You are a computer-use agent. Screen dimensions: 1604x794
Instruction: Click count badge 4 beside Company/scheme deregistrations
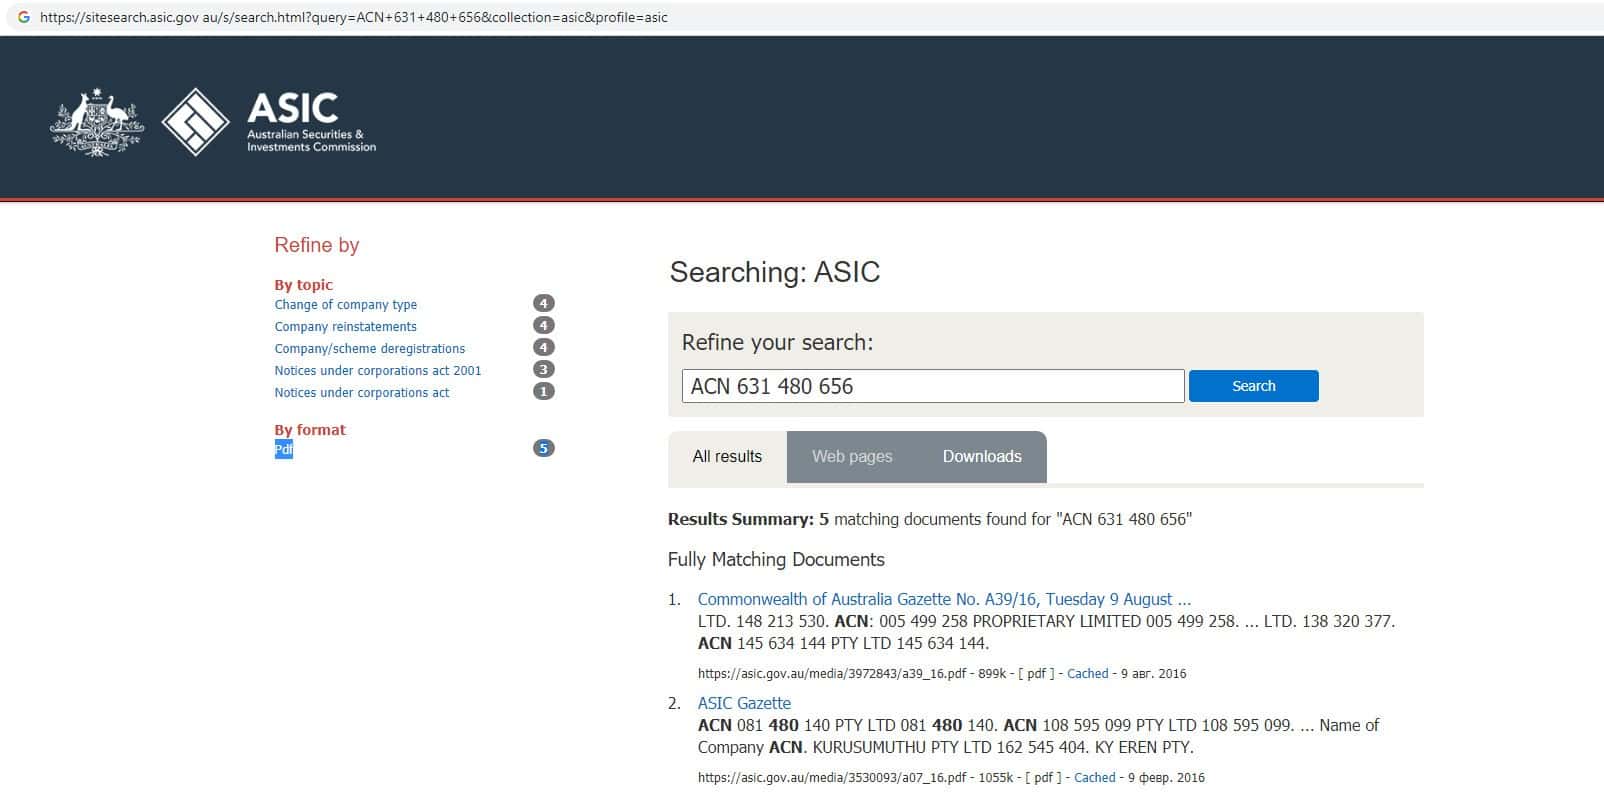pyautogui.click(x=544, y=347)
